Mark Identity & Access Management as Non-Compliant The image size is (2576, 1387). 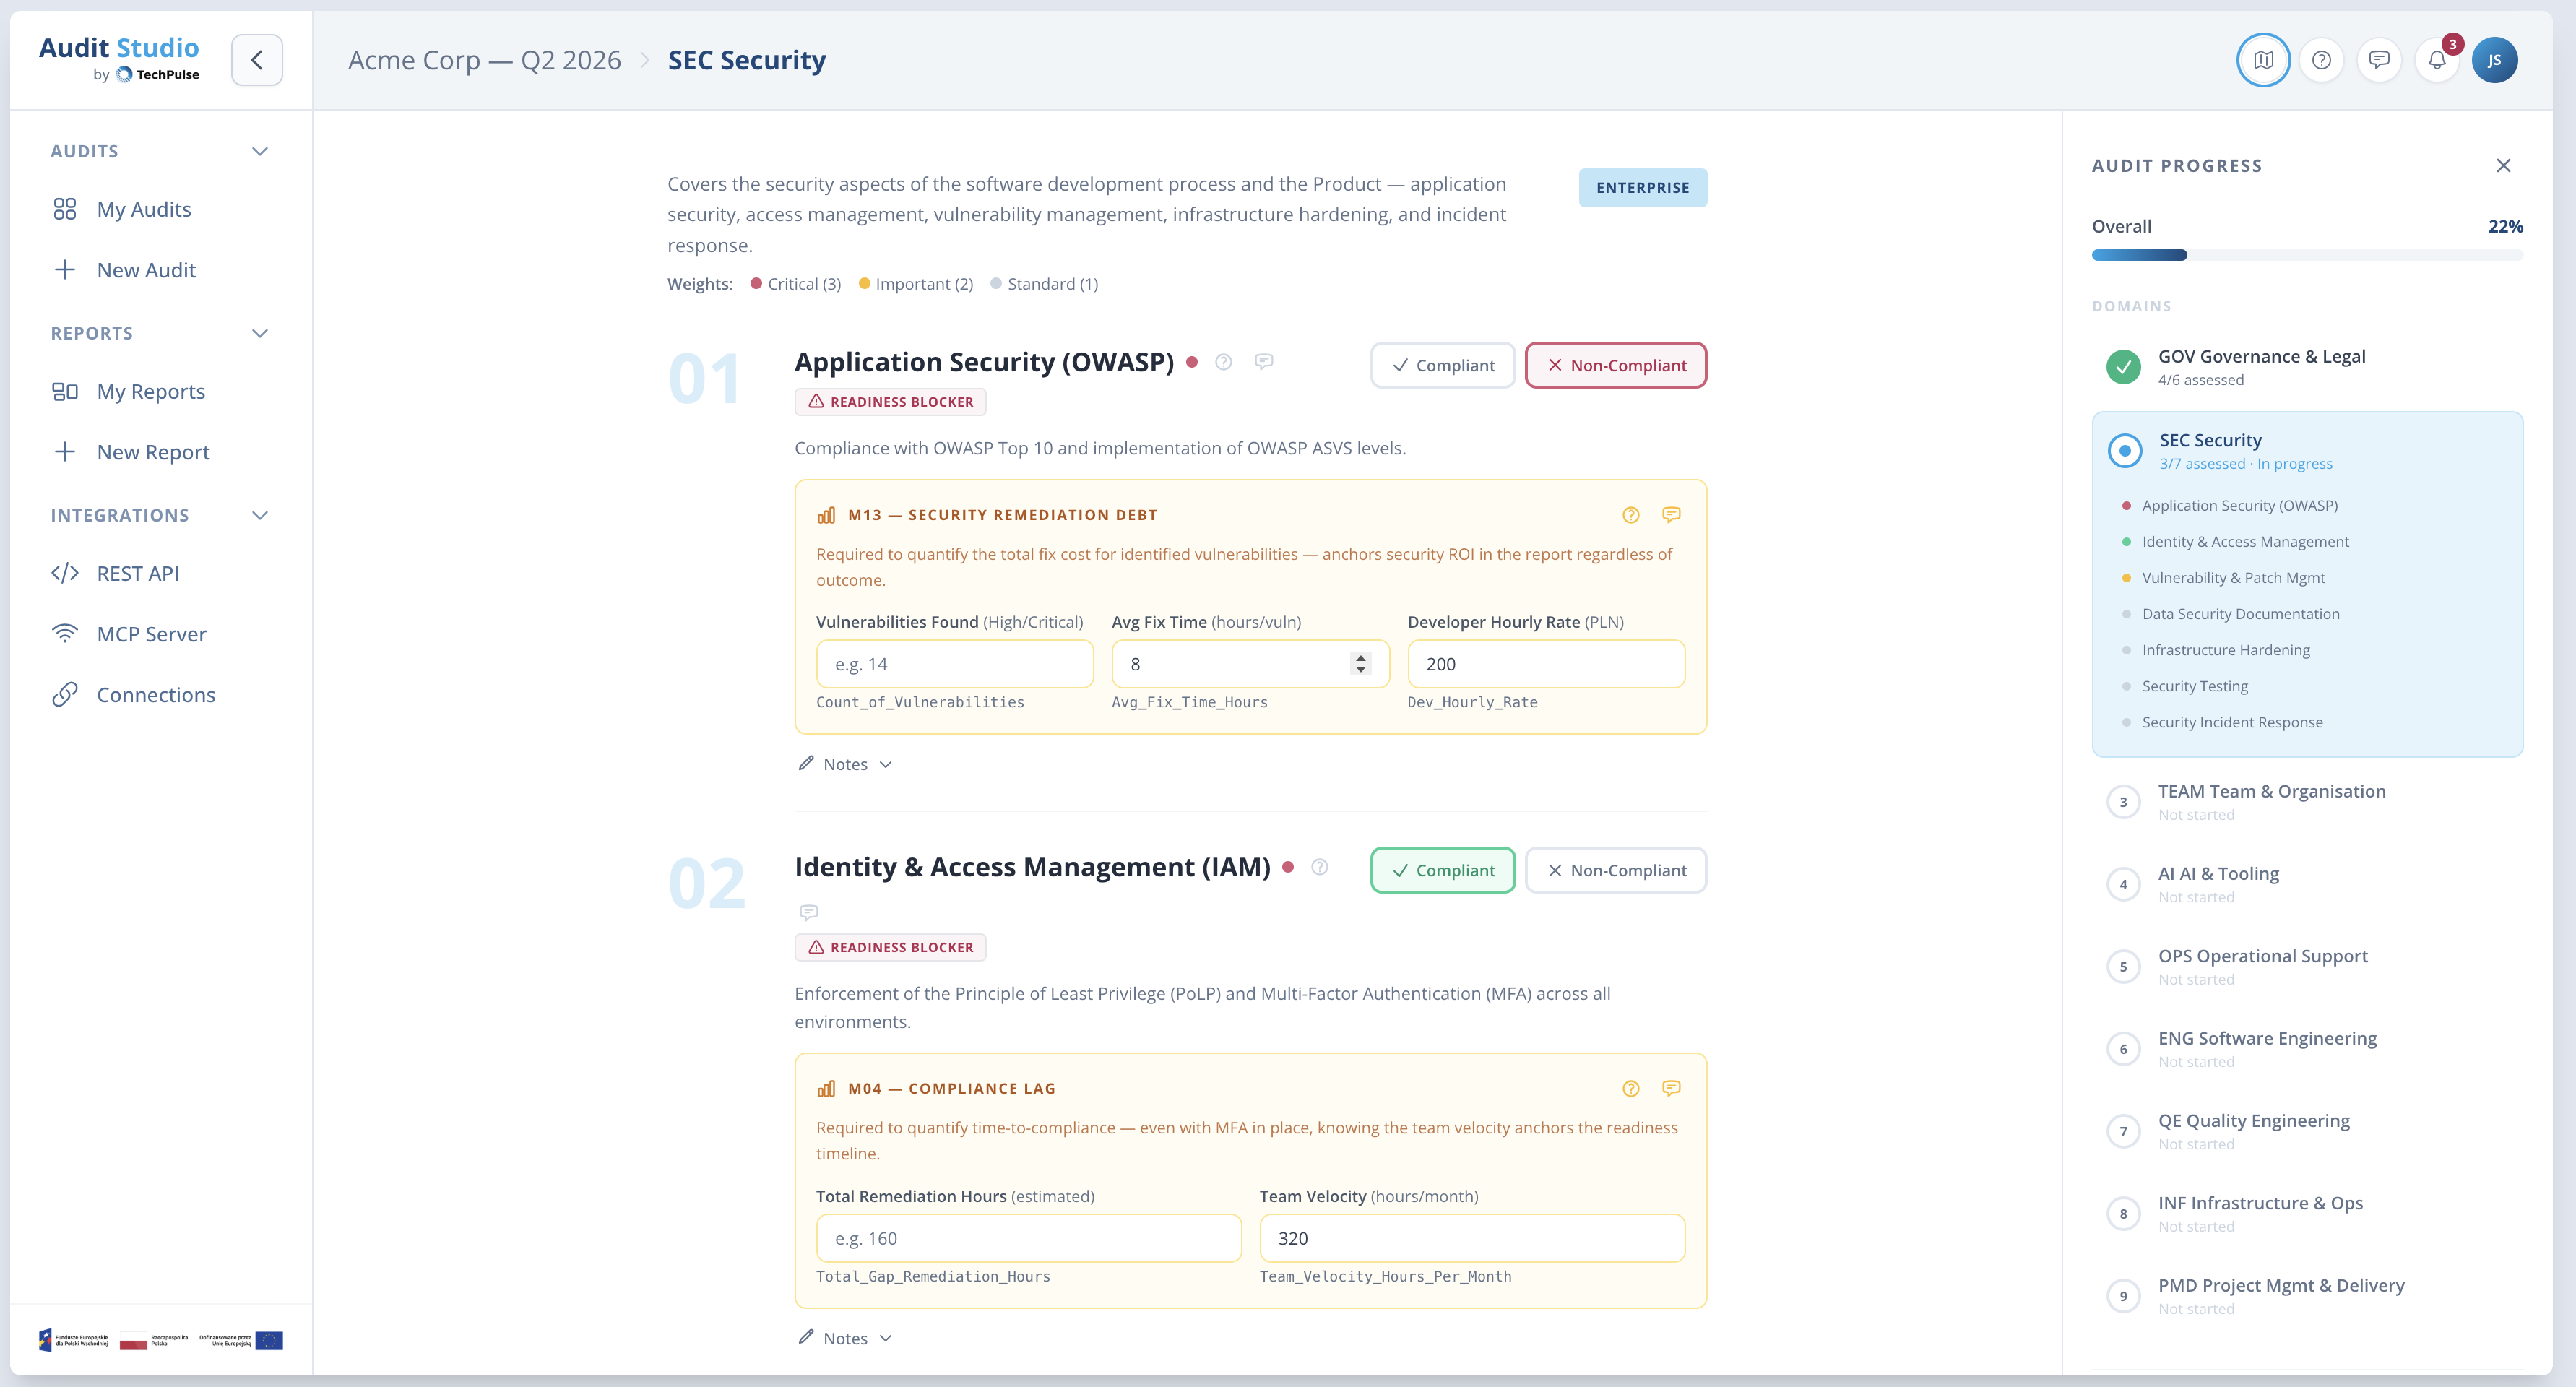[1616, 871]
